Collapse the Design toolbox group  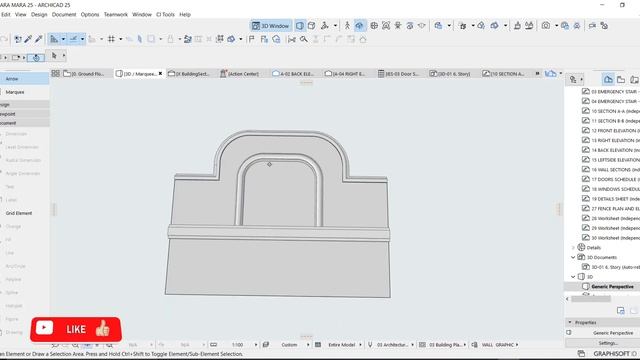[24, 105]
